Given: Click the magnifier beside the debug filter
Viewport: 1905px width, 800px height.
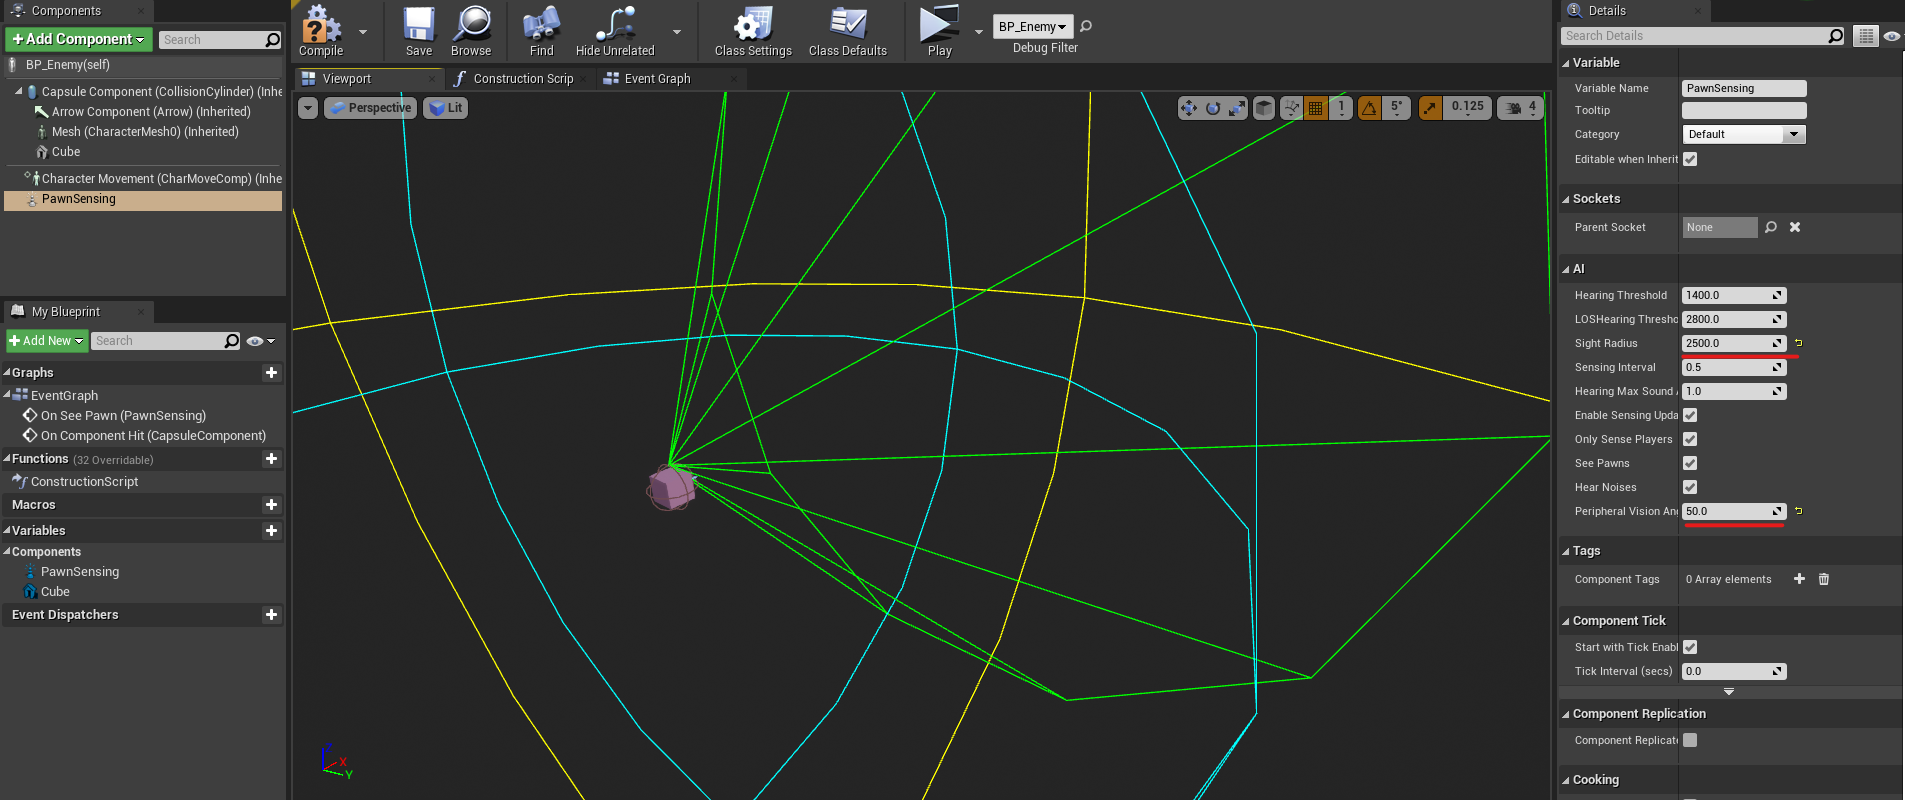Looking at the screenshot, I should pyautogui.click(x=1086, y=26).
